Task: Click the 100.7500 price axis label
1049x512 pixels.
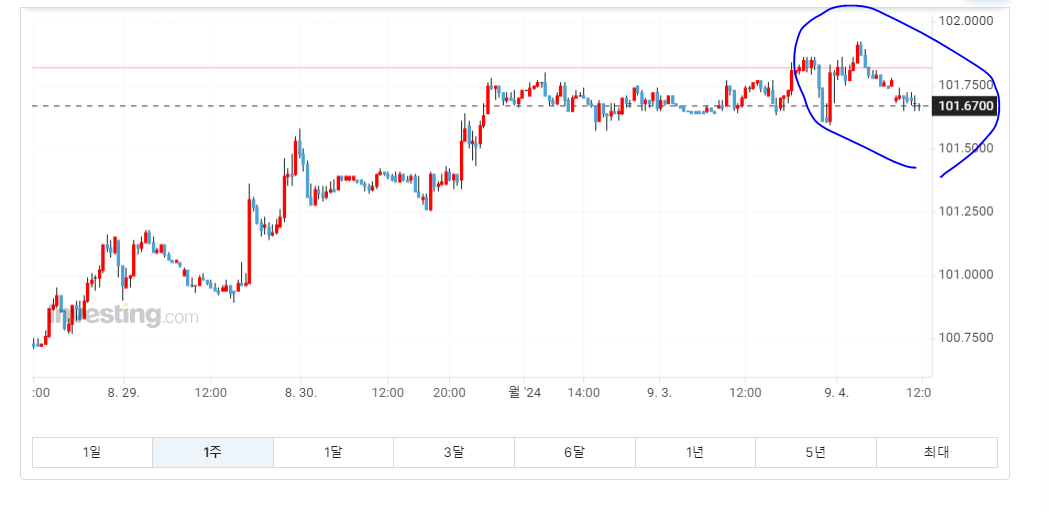Action: pos(964,338)
